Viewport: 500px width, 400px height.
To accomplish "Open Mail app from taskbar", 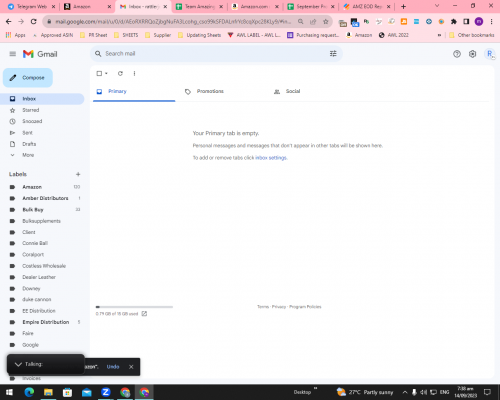I will pyautogui.click(x=87, y=392).
